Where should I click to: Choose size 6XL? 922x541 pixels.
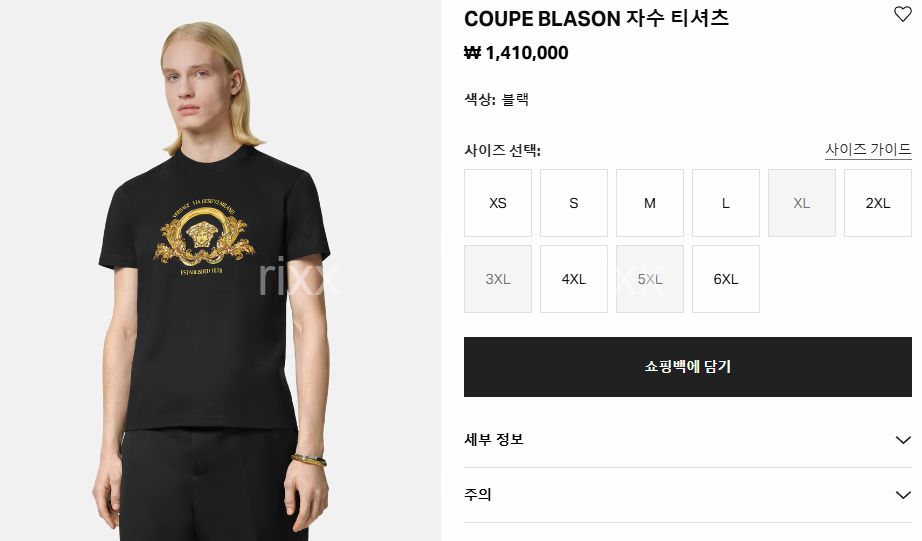coord(726,279)
